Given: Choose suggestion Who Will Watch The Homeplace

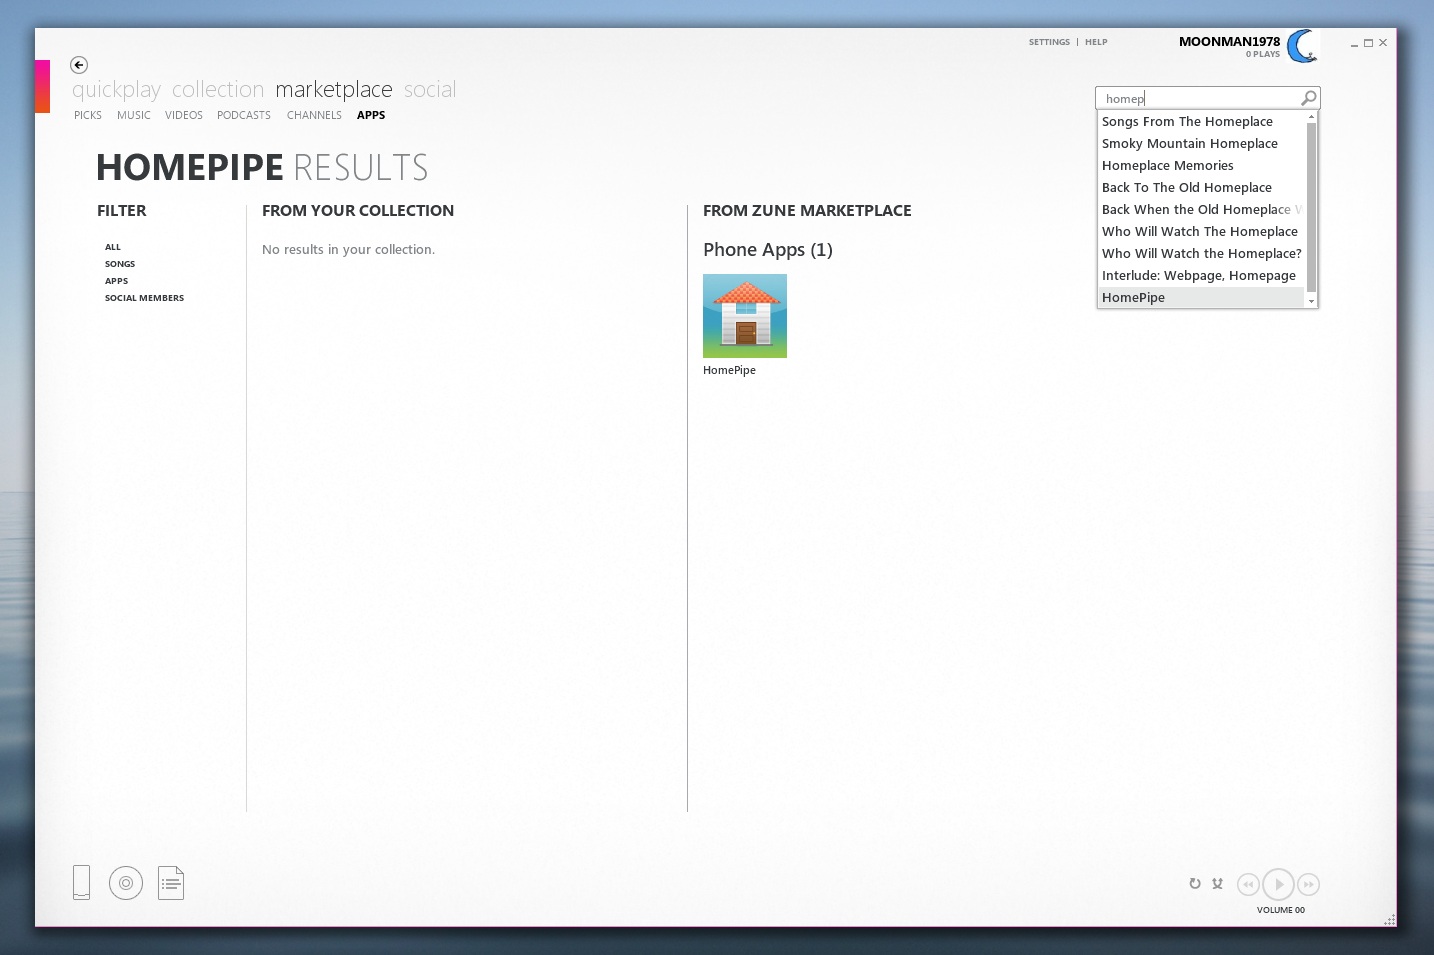Looking at the screenshot, I should 1201,231.
